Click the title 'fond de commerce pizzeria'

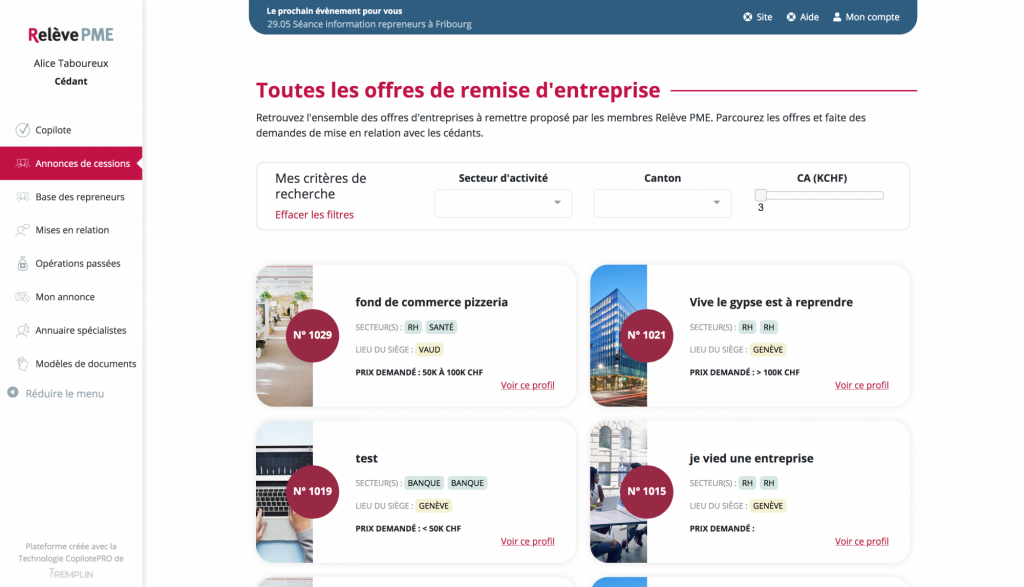pyautogui.click(x=432, y=302)
